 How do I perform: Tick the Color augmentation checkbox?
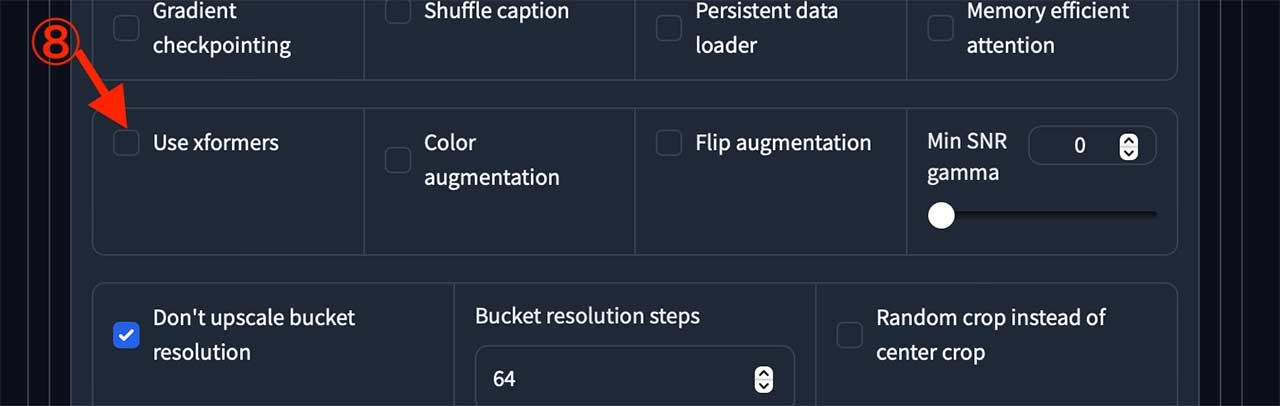click(x=398, y=159)
